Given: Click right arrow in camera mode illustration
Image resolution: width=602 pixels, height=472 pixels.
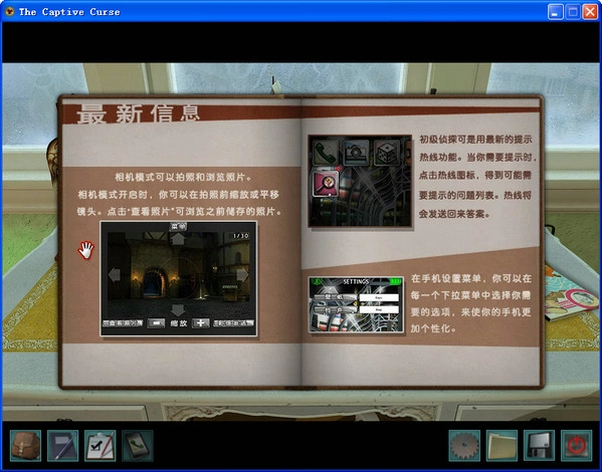Looking at the screenshot, I should click(242, 275).
